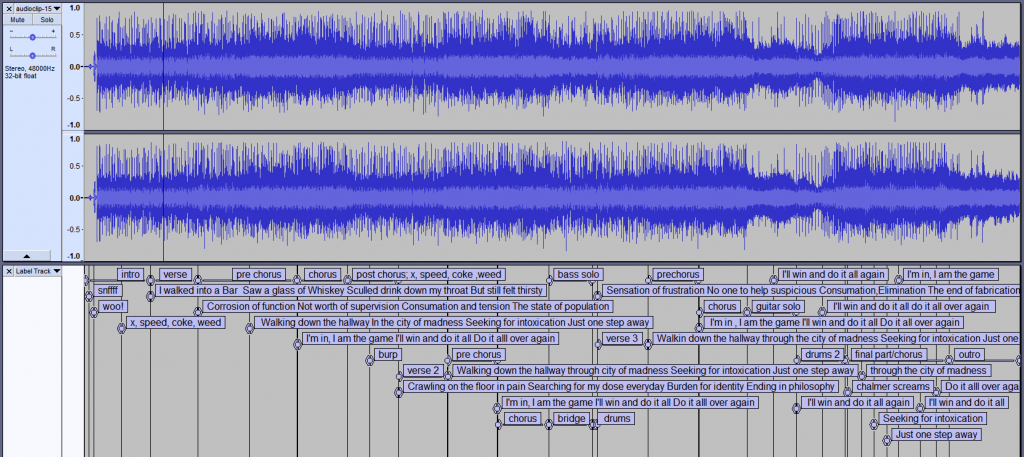Click the gain slider knob
This screenshot has height=457, width=1024.
click(32, 37)
